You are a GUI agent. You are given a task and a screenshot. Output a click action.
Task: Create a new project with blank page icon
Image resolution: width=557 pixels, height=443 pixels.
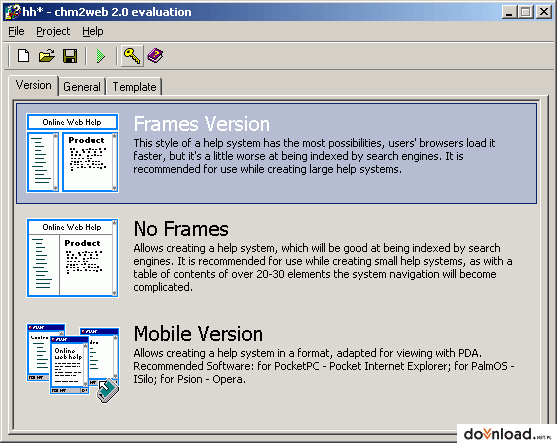point(23,56)
